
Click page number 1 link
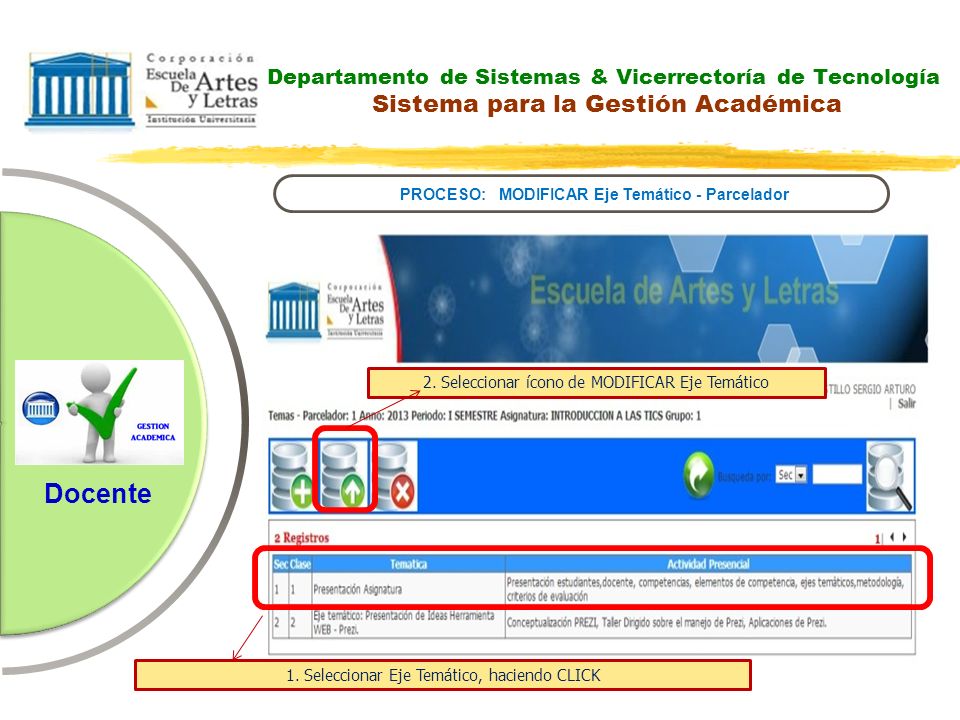click(x=877, y=538)
